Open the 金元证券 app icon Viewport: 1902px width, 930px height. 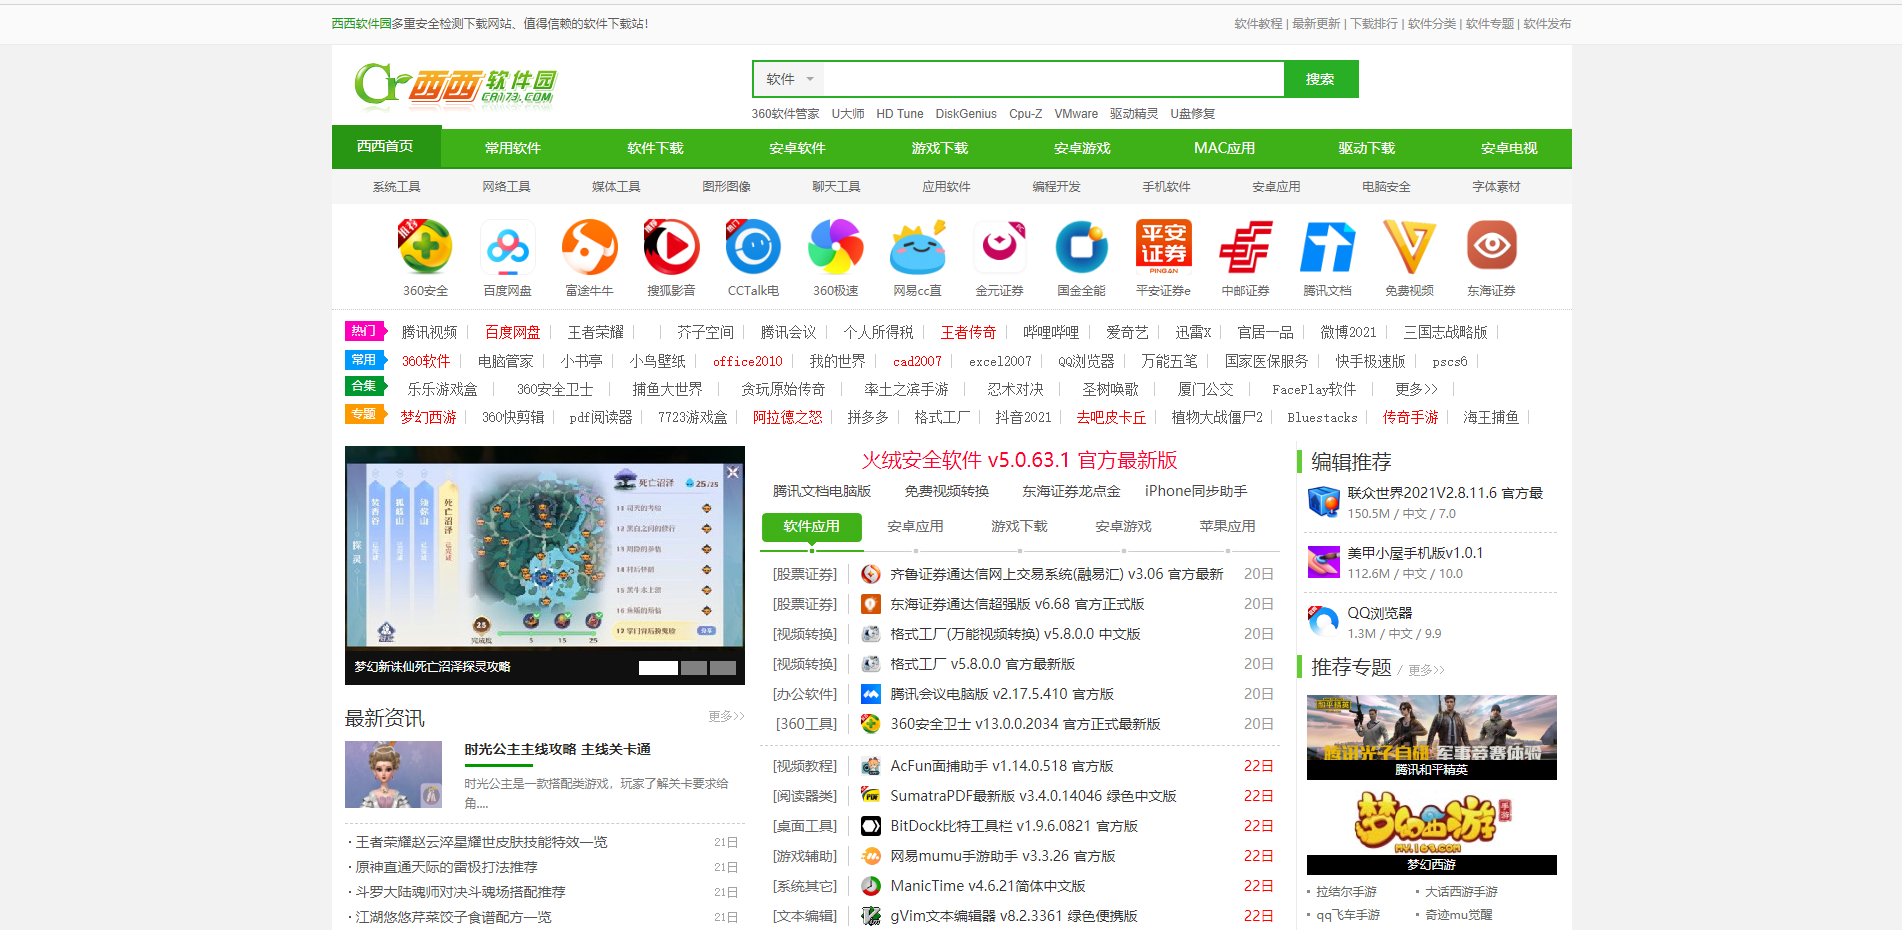click(x=1000, y=247)
